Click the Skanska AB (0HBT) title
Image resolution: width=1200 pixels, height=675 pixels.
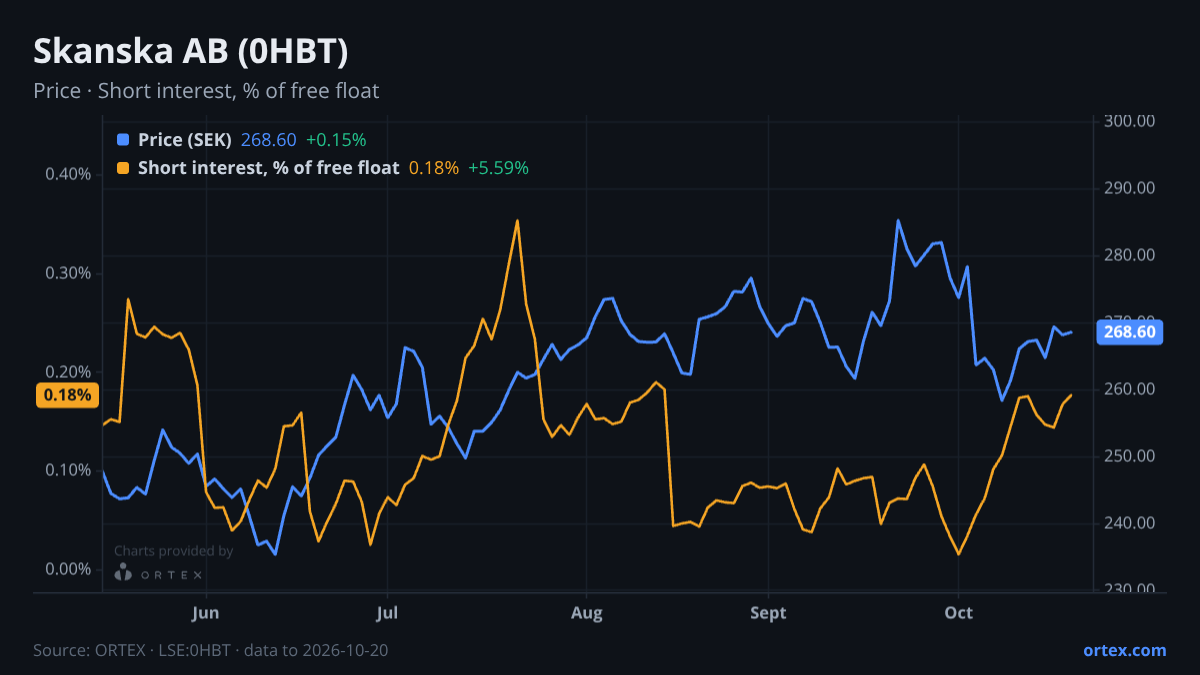point(191,51)
